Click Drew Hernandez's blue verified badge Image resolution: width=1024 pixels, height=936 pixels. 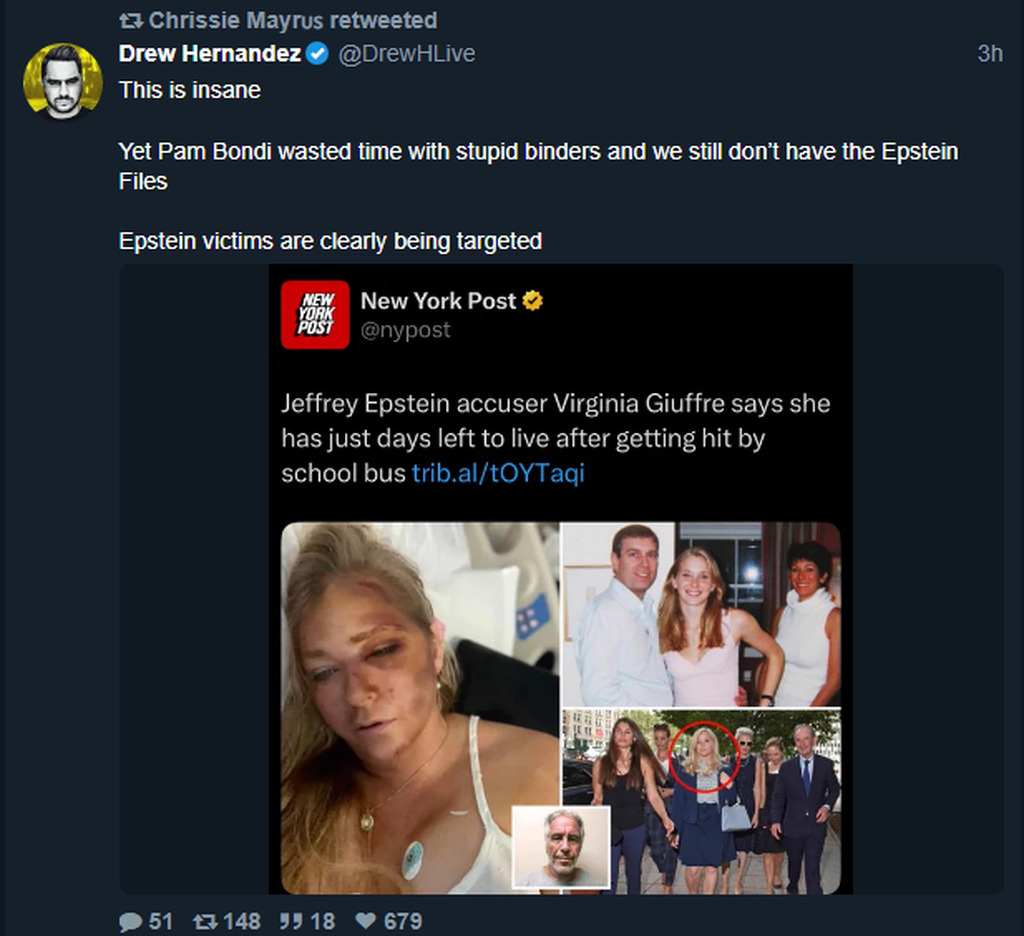tap(317, 54)
